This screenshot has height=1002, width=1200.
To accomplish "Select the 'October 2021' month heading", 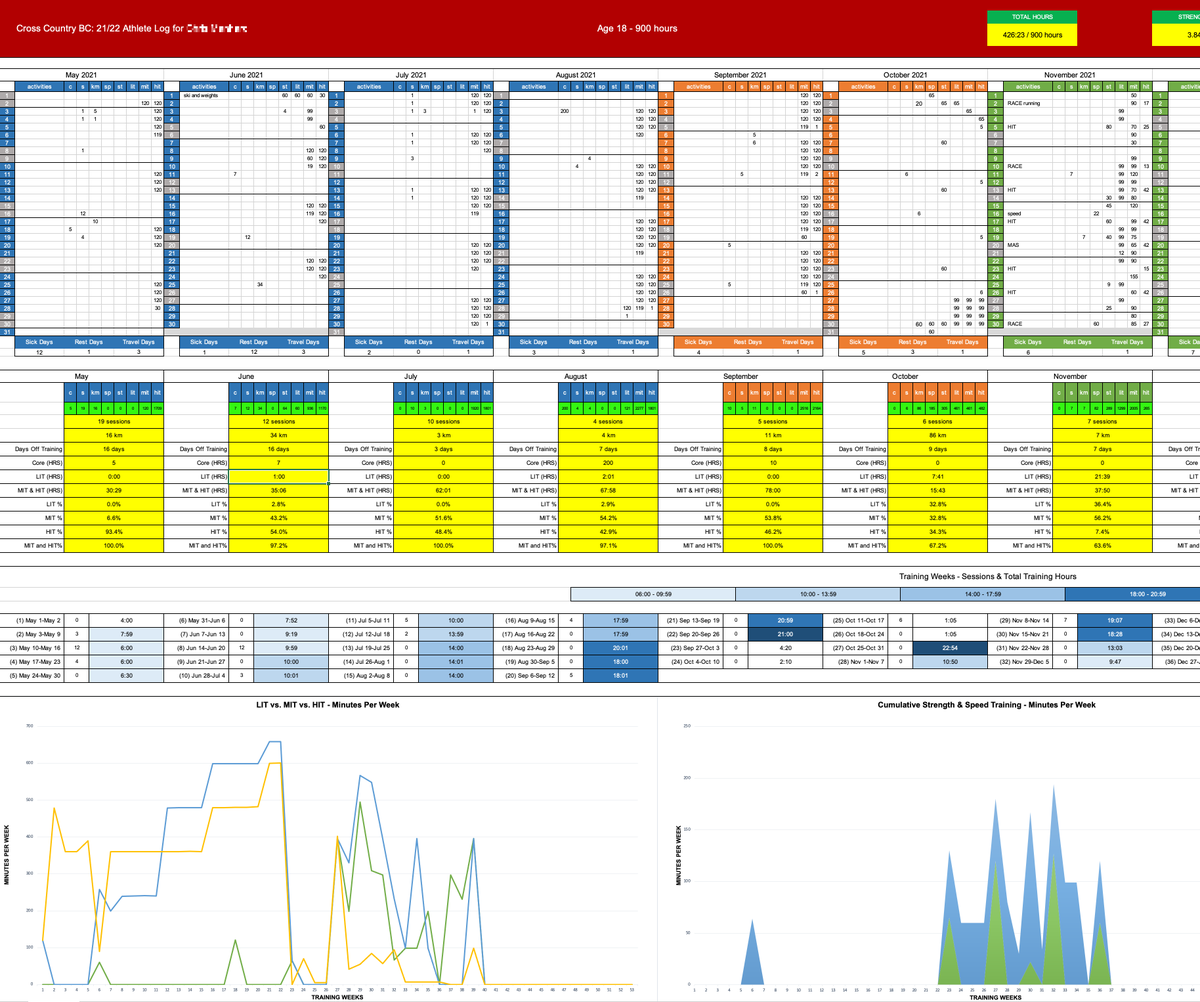I will pos(906,75).
